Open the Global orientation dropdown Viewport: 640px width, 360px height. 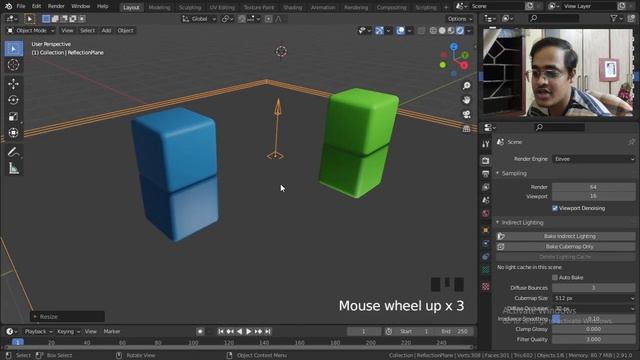(x=199, y=19)
